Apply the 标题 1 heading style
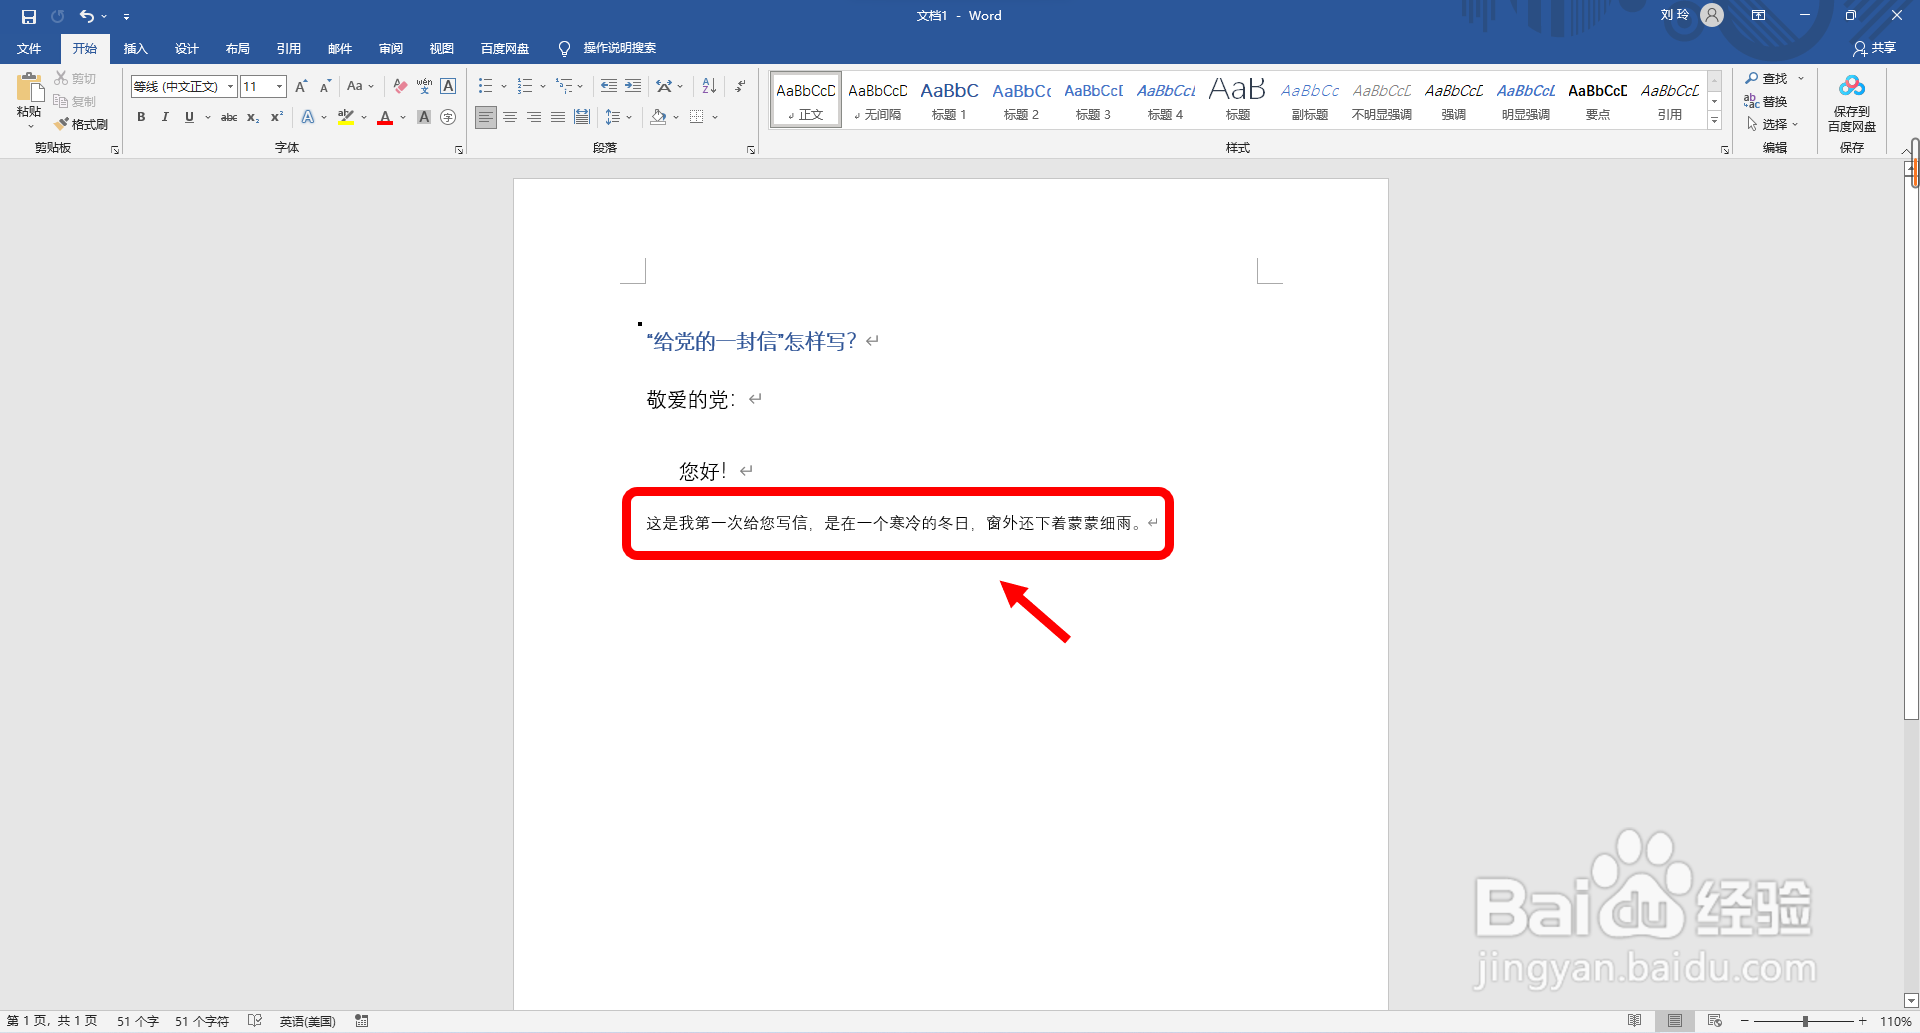The height and width of the screenshot is (1033, 1920). coord(949,100)
